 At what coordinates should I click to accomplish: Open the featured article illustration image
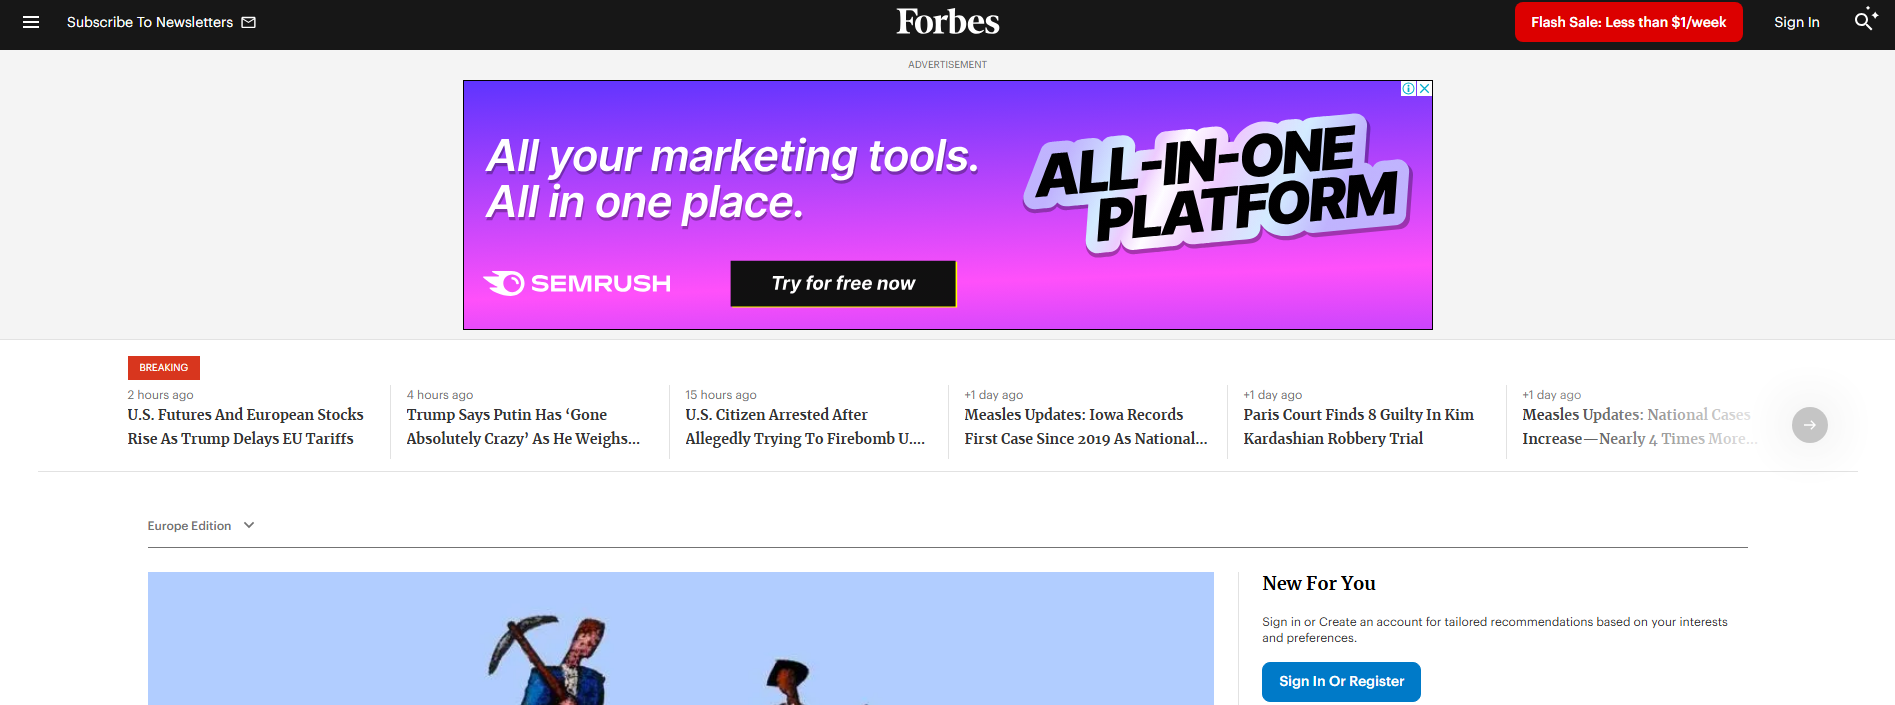(681, 638)
